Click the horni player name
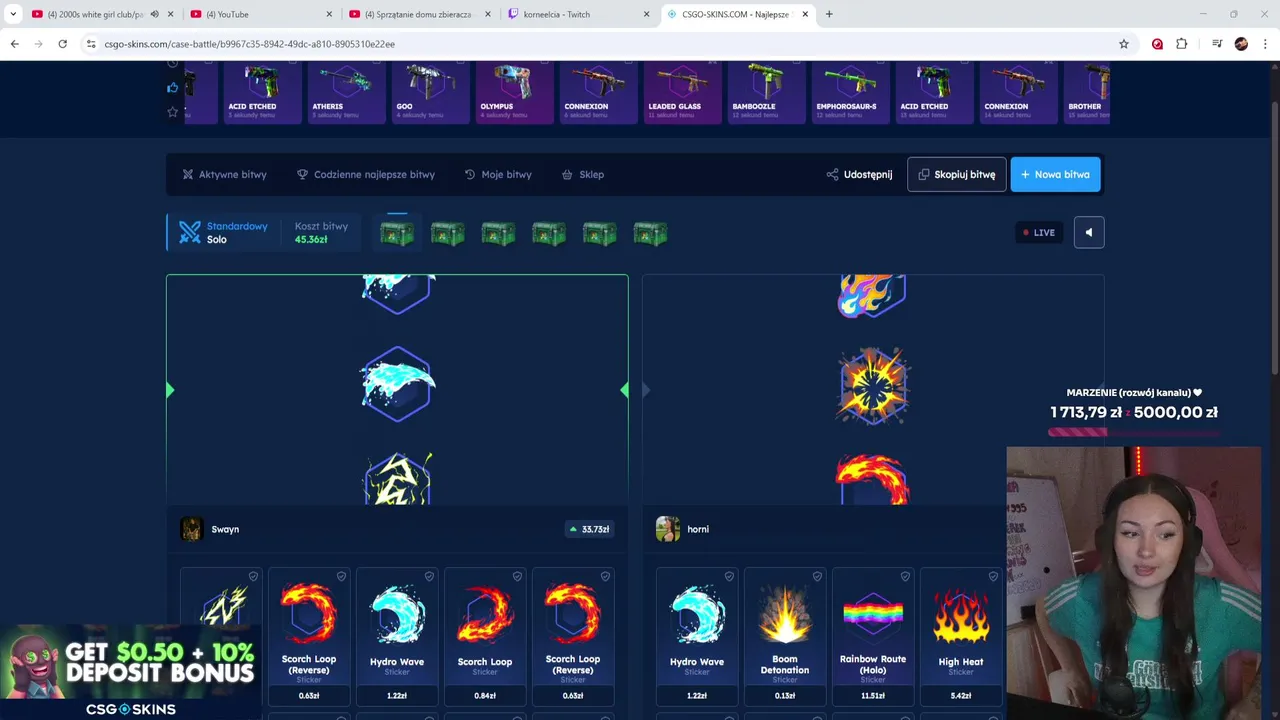1280x720 pixels. 698,529
